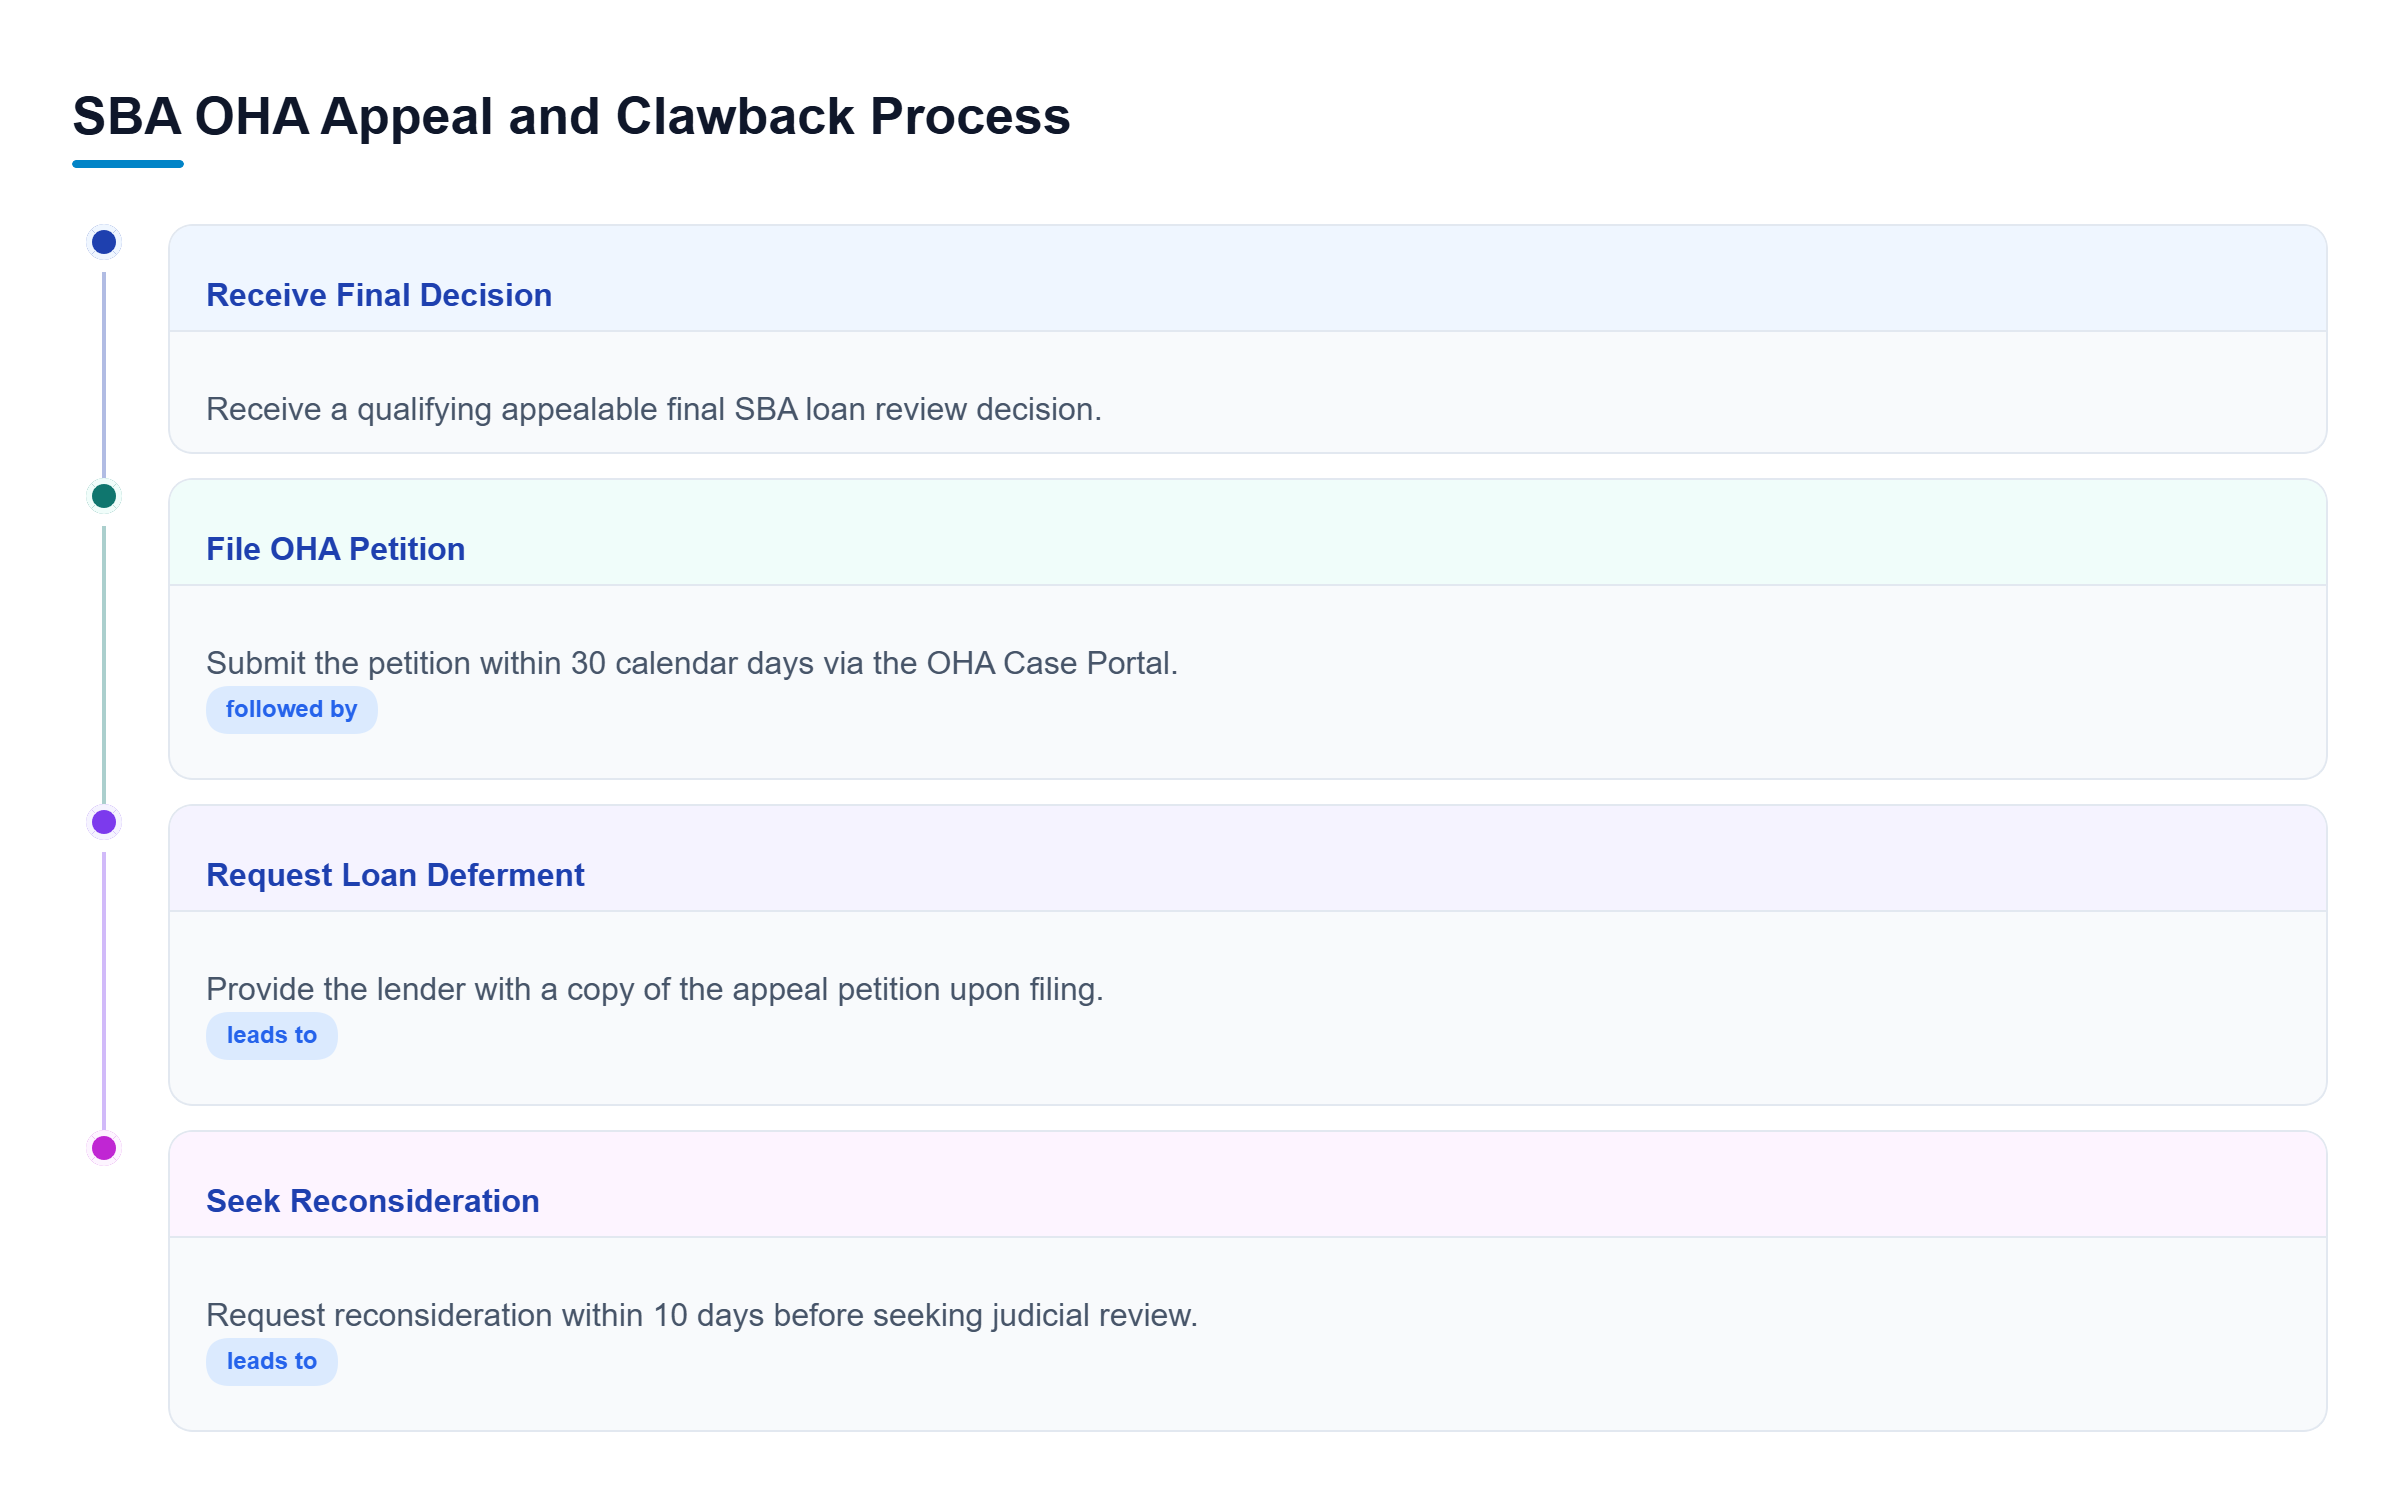This screenshot has height=1504, width=2400.
Task: Click the purple timeline dot for Request Loan Deferment
Action: (x=104, y=822)
